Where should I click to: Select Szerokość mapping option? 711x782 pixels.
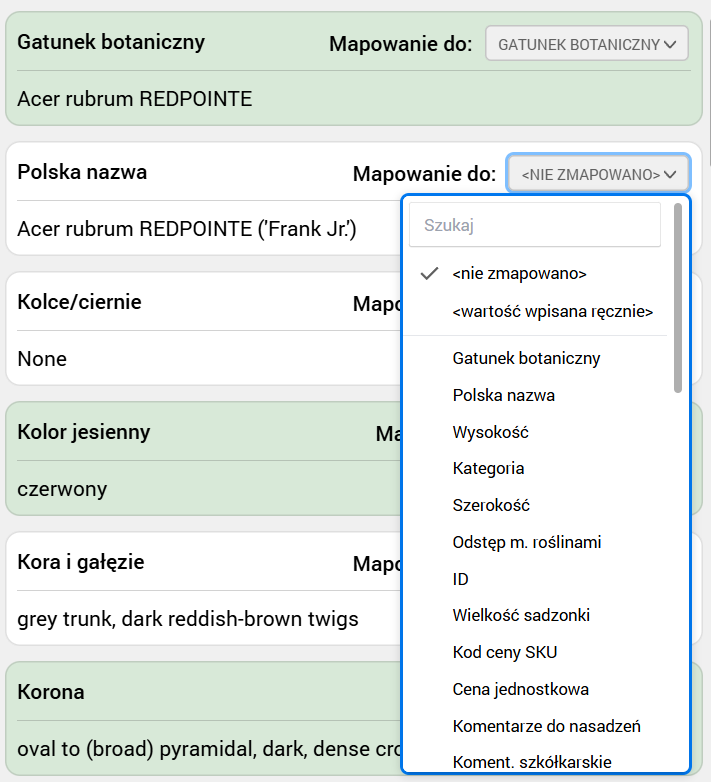click(491, 505)
